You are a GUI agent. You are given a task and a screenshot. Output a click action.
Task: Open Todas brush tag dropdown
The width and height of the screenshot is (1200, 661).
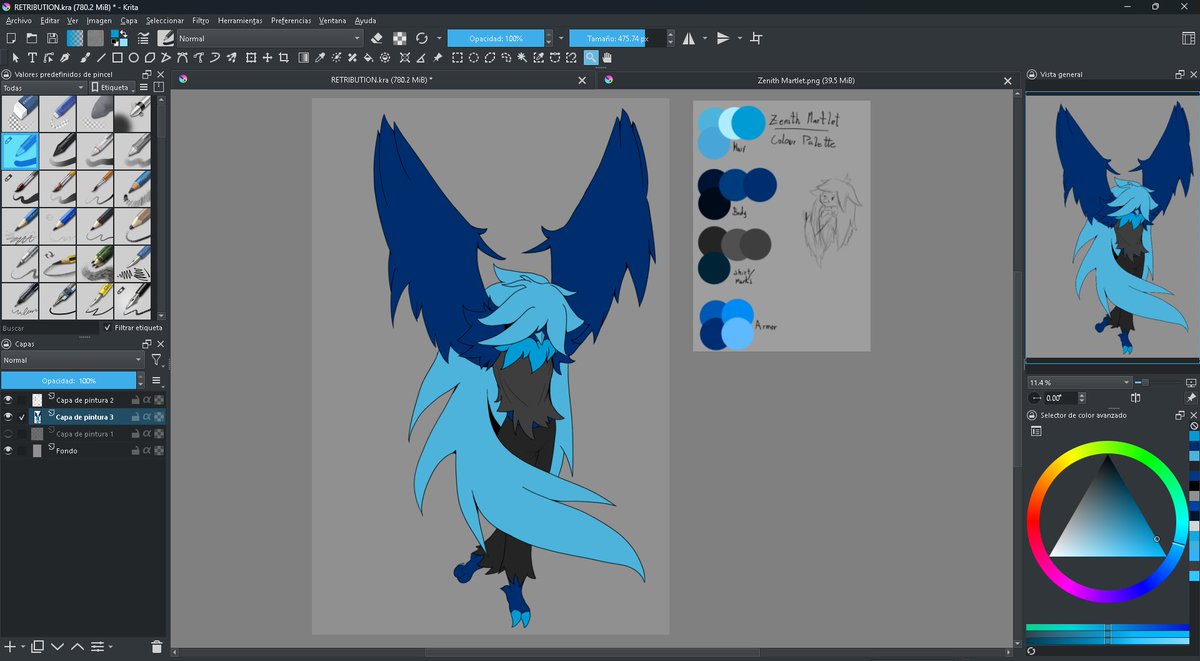pyautogui.click(x=43, y=88)
